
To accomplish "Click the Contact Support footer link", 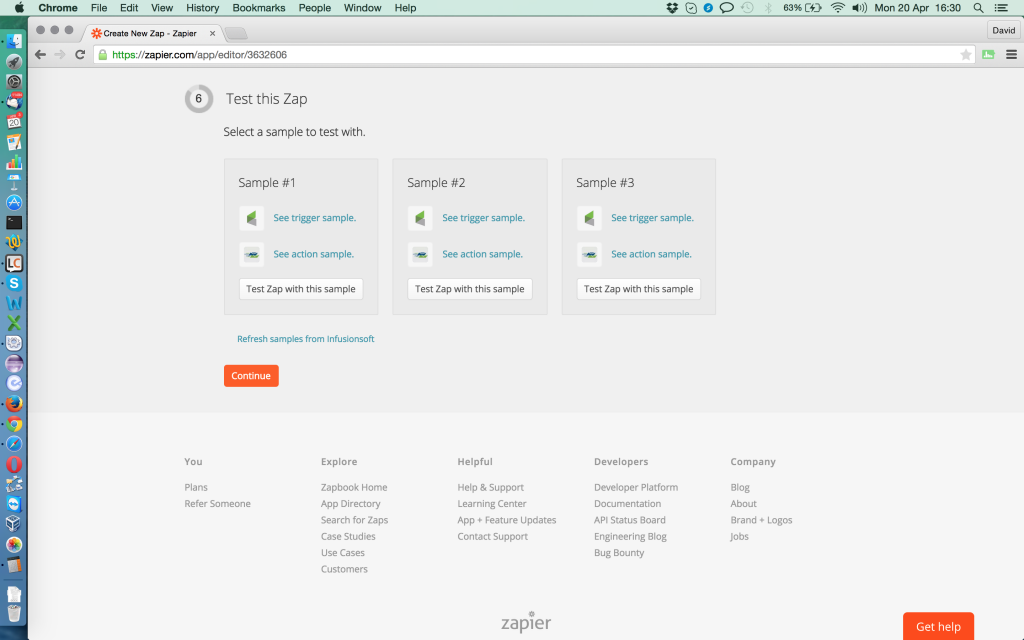I will [x=492, y=536].
